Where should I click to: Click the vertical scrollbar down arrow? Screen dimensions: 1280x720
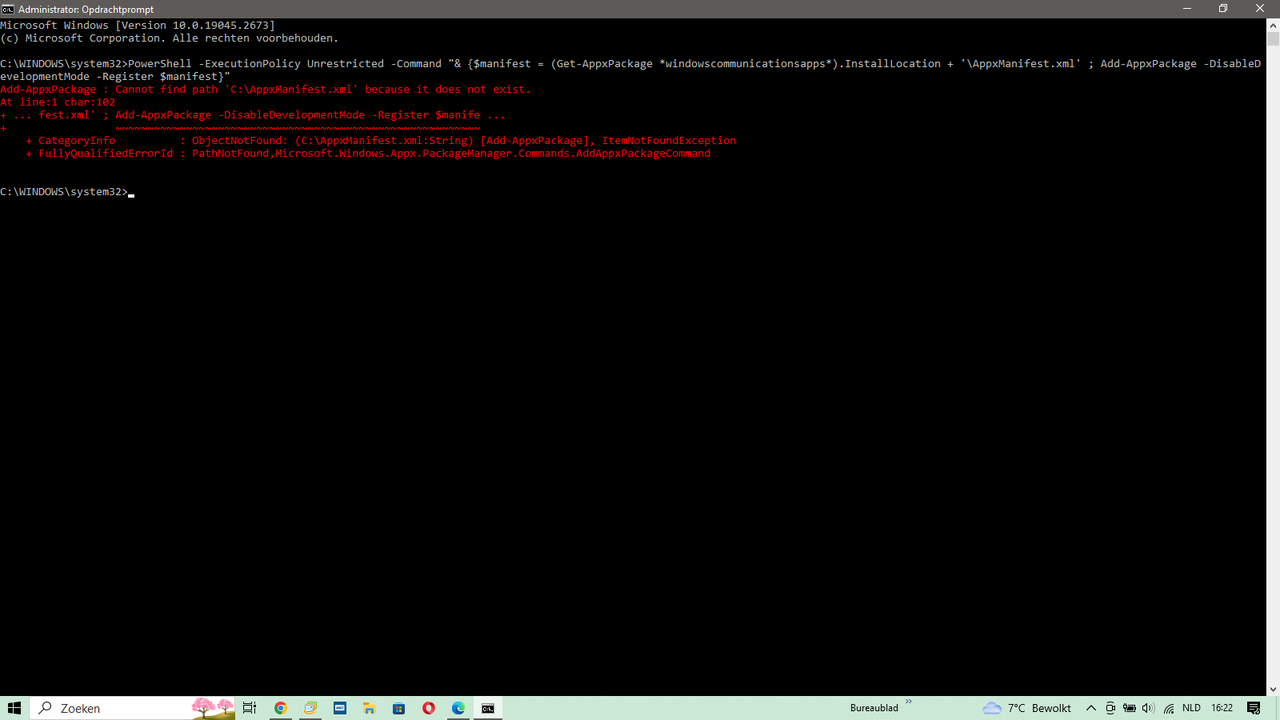coord(1273,689)
